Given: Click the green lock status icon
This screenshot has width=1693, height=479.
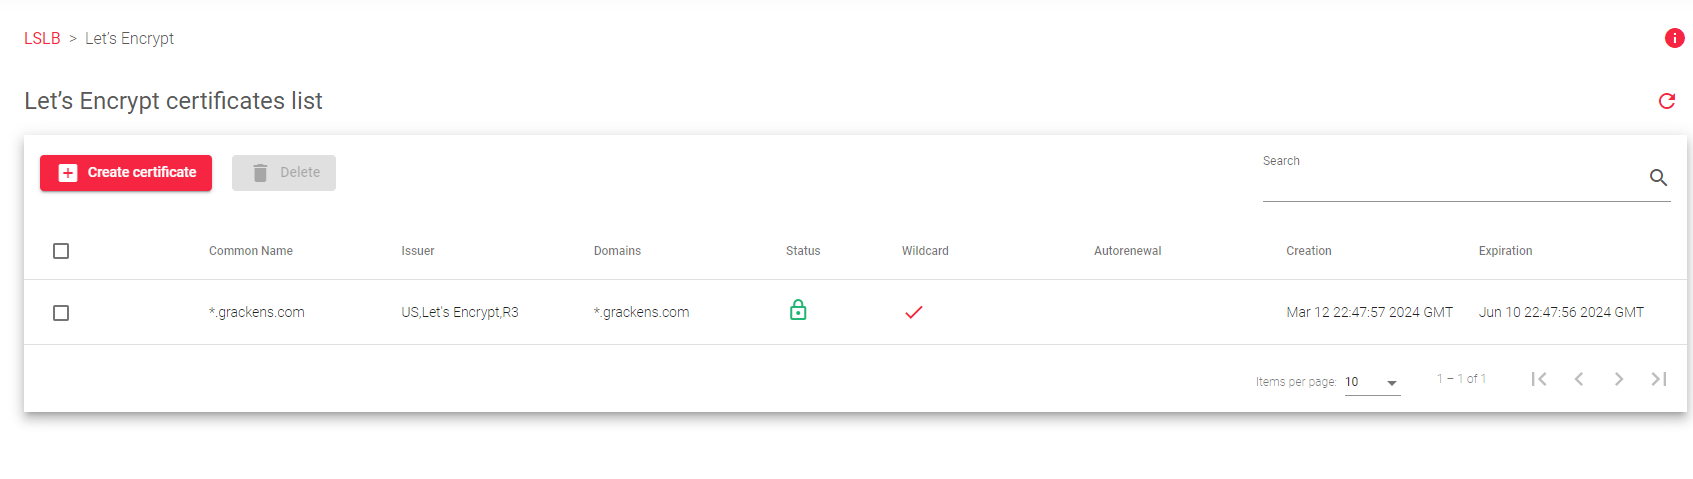Looking at the screenshot, I should [x=798, y=310].
